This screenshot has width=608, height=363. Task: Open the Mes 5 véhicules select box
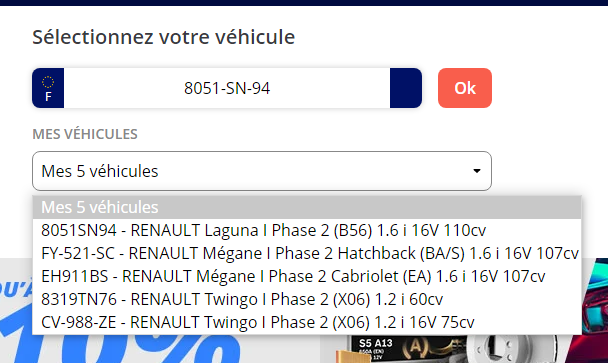point(262,171)
